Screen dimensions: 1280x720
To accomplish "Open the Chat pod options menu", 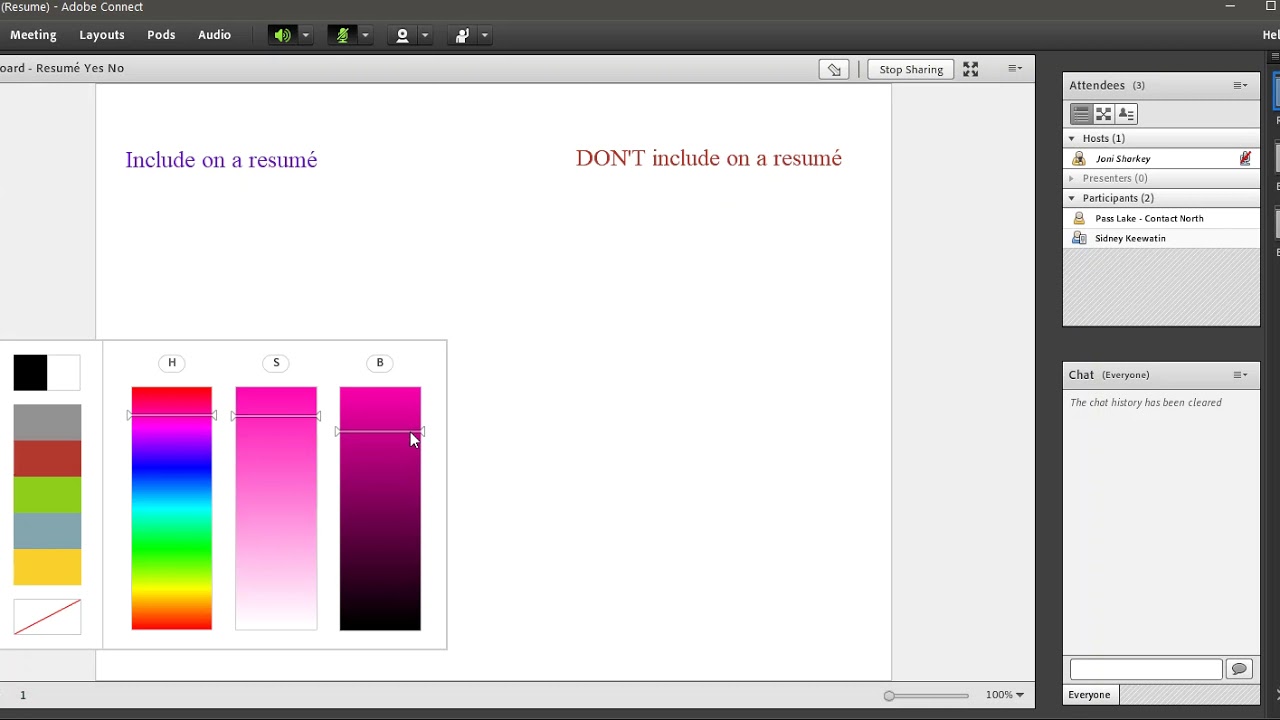I will click(x=1240, y=375).
